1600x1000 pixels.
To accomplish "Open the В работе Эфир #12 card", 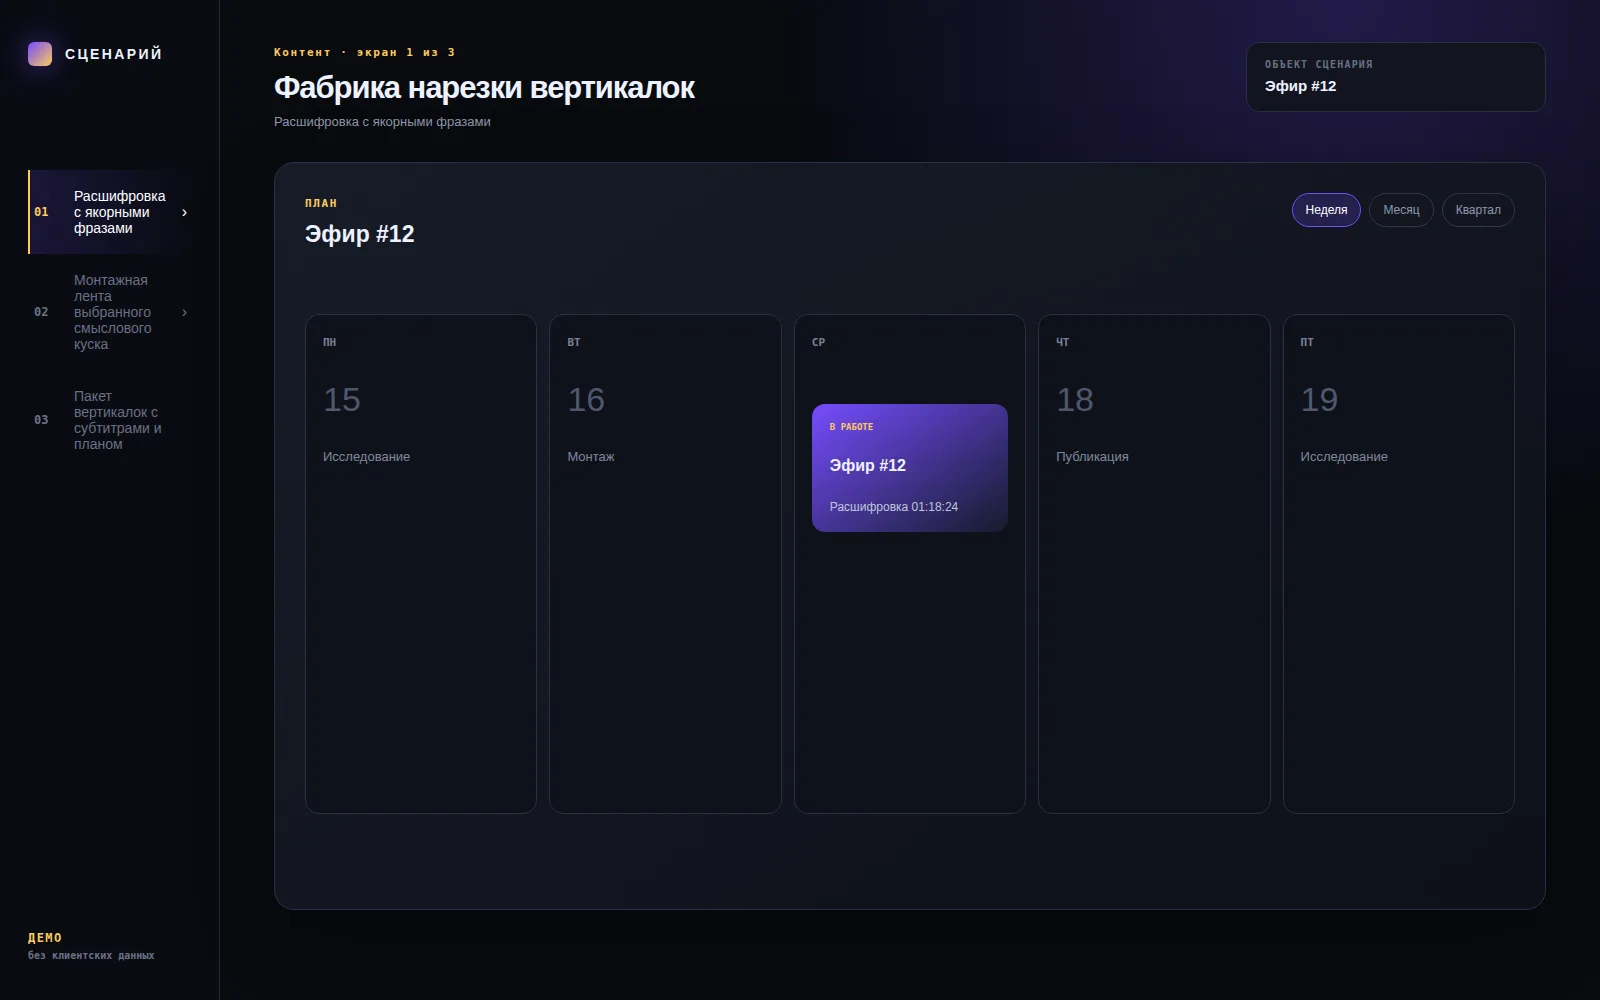I will click(x=910, y=468).
